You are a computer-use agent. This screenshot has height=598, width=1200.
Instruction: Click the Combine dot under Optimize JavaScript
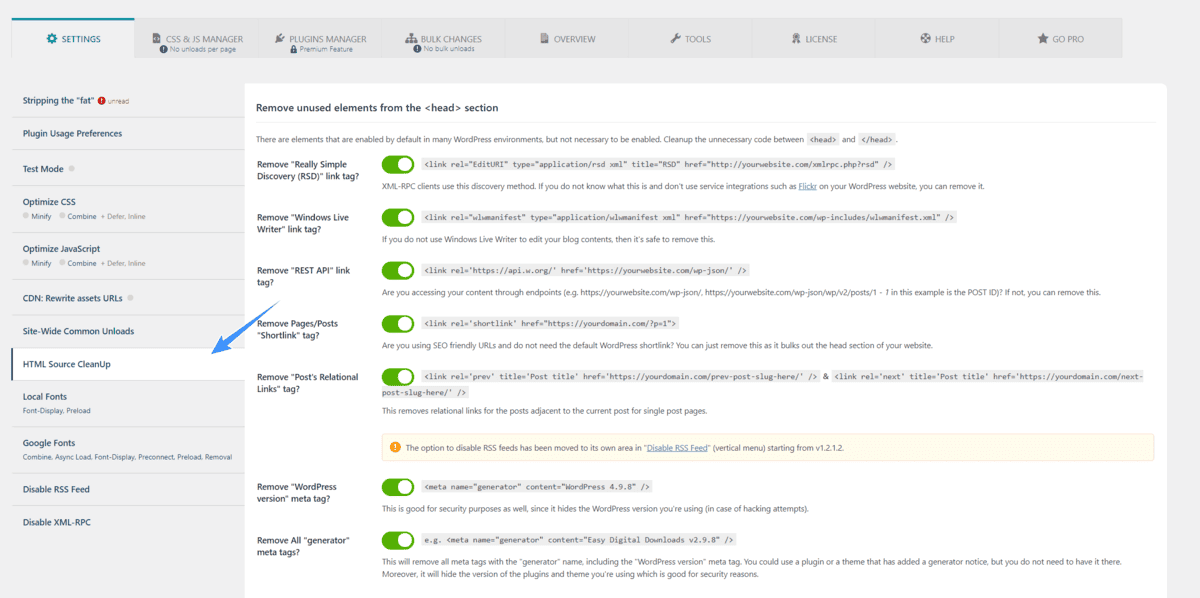point(63,263)
